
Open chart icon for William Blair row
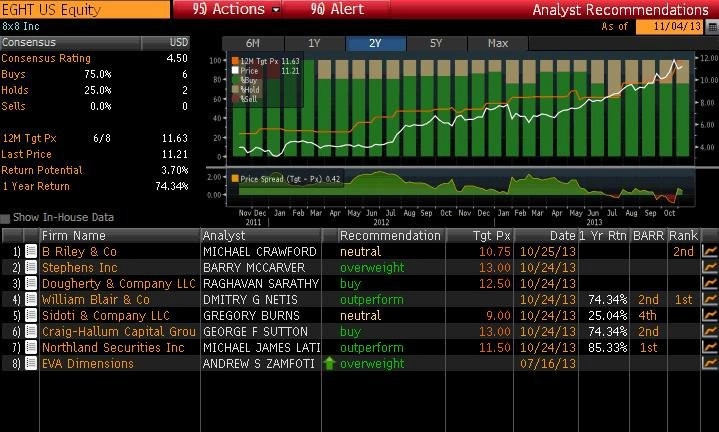[710, 299]
